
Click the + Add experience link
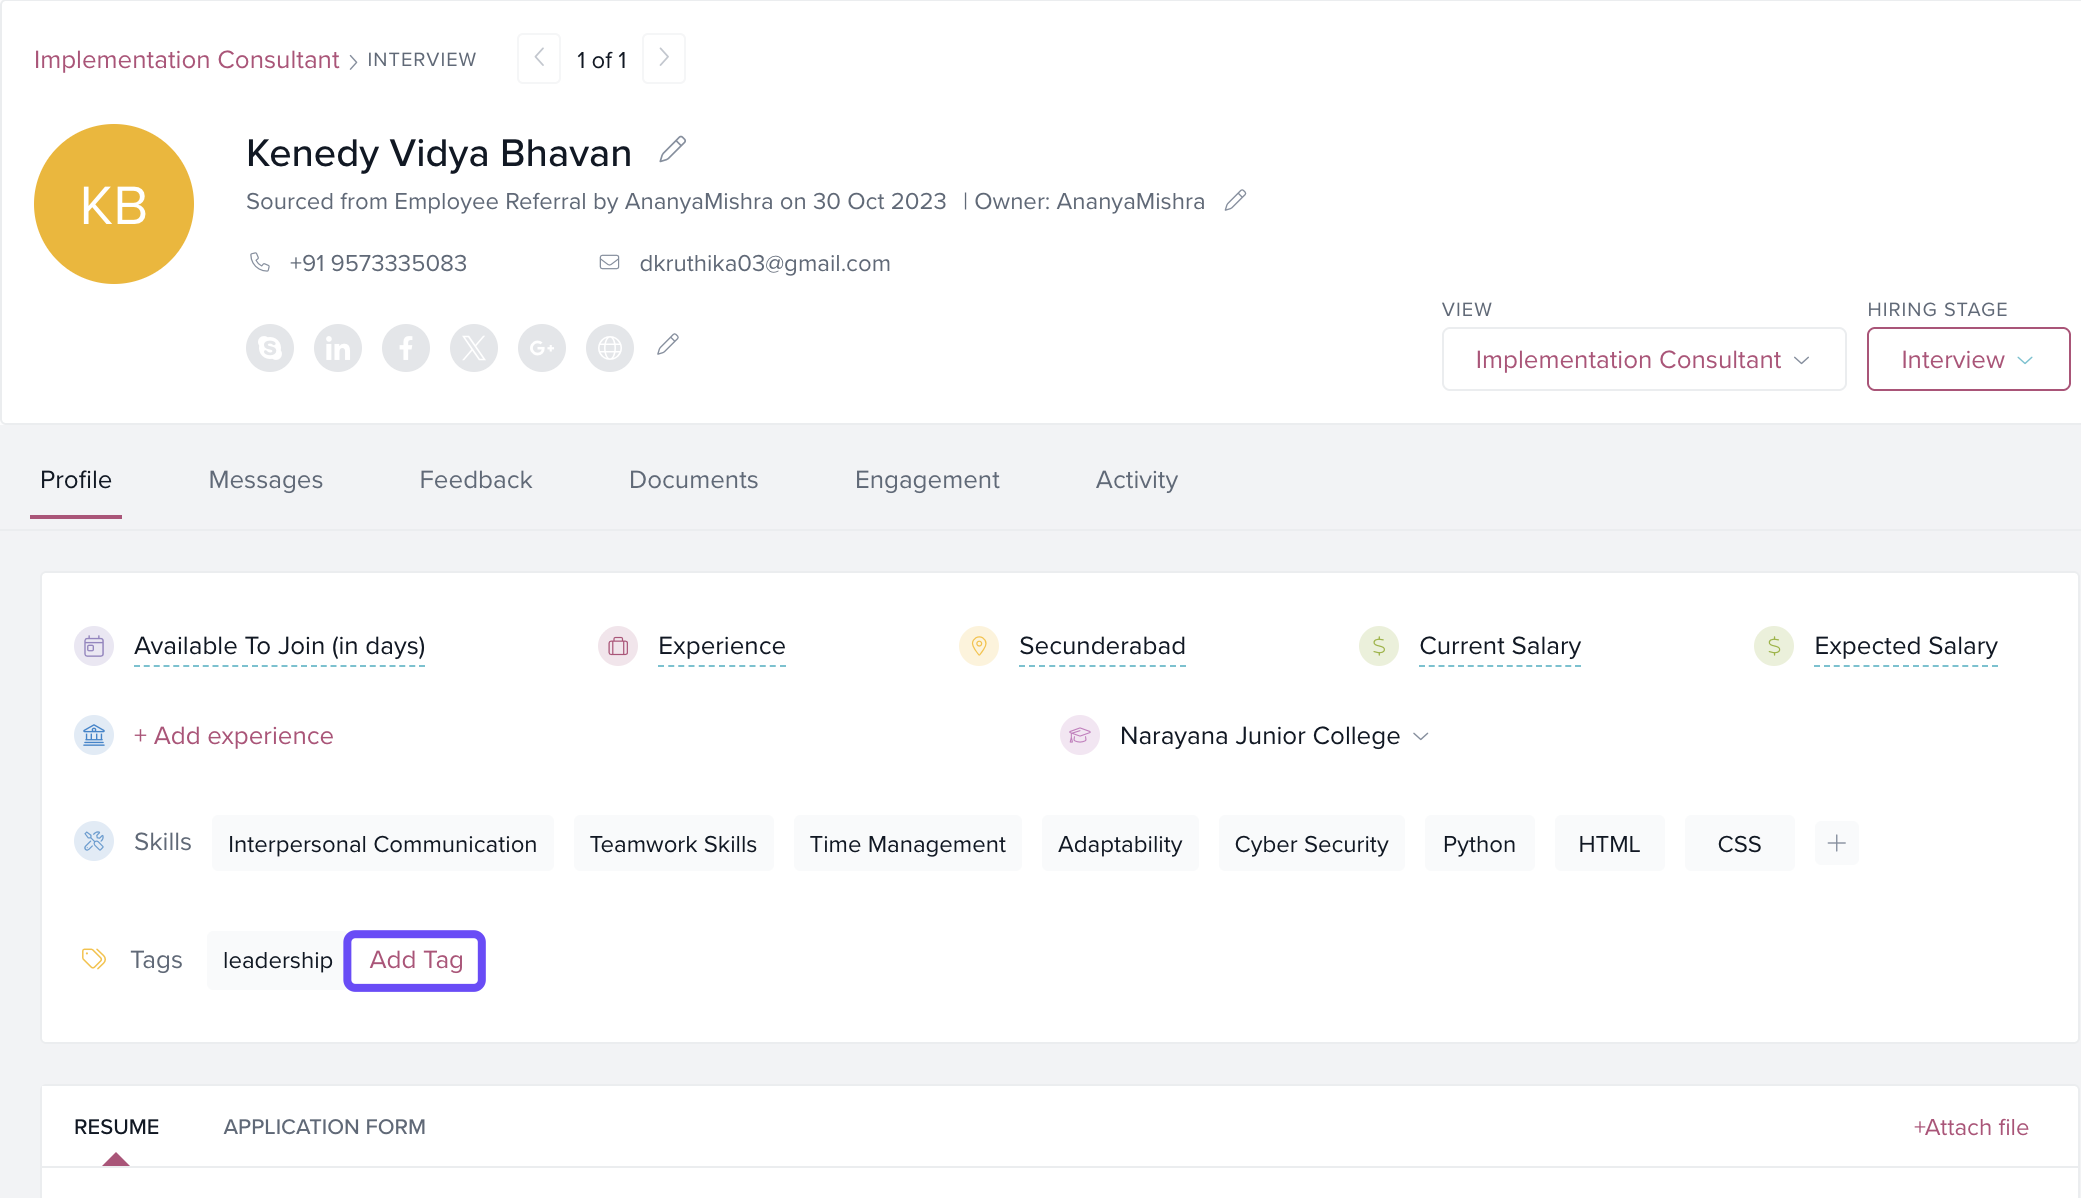point(234,736)
